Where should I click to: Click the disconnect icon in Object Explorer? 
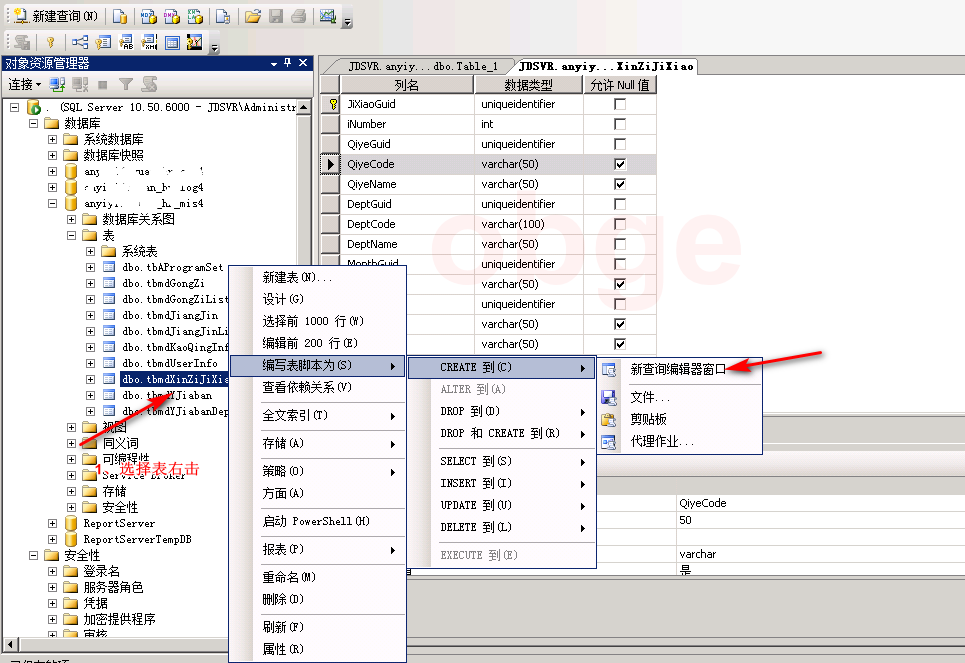coord(80,84)
